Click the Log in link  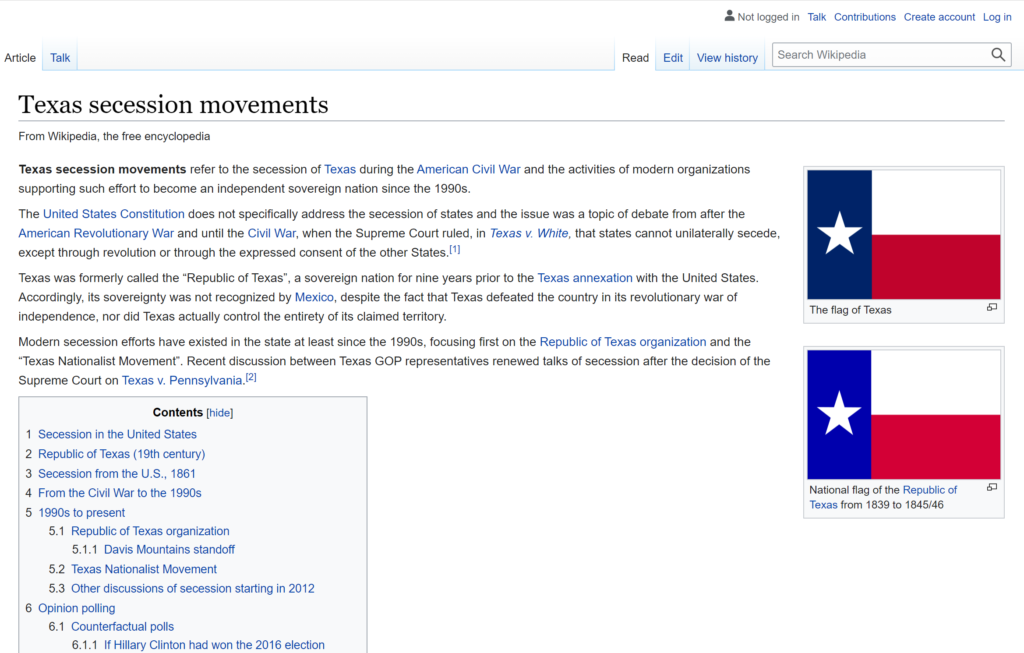click(x=997, y=17)
